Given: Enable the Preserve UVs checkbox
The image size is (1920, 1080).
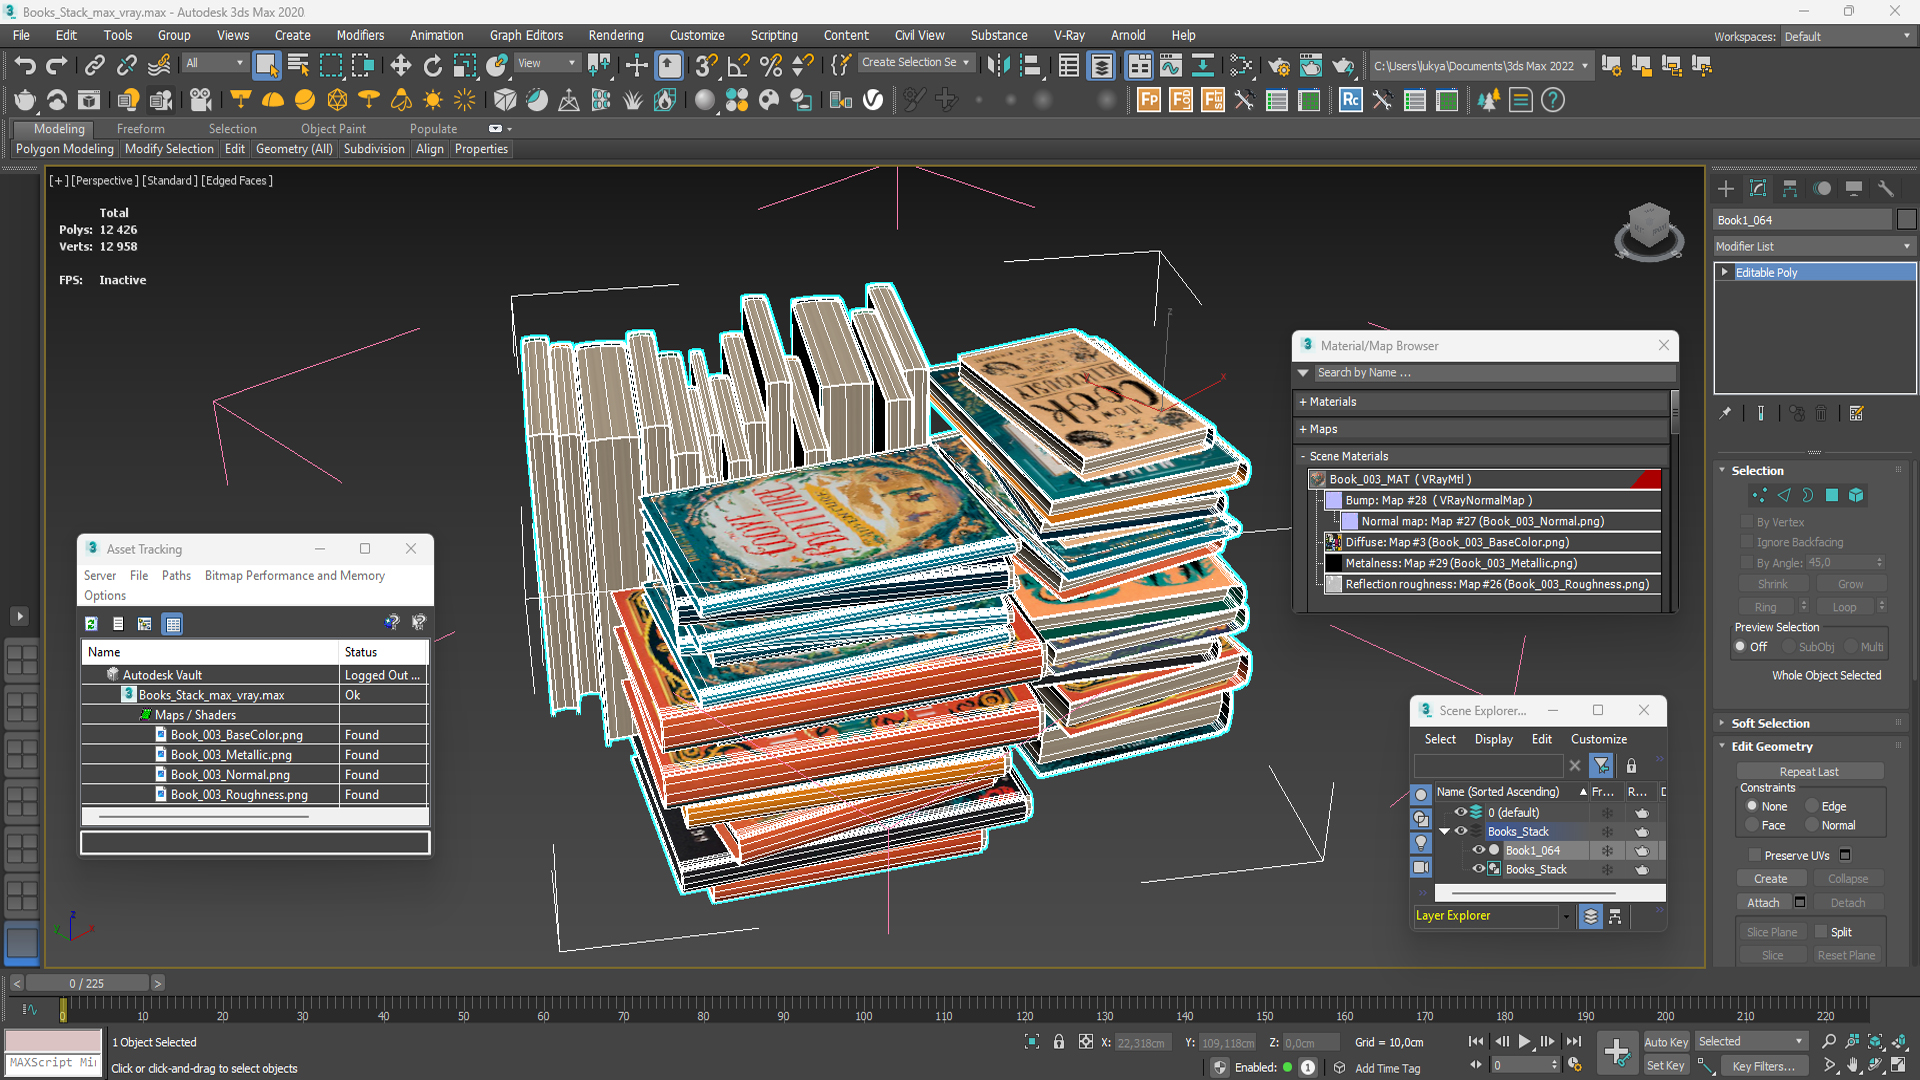Looking at the screenshot, I should coord(1754,855).
